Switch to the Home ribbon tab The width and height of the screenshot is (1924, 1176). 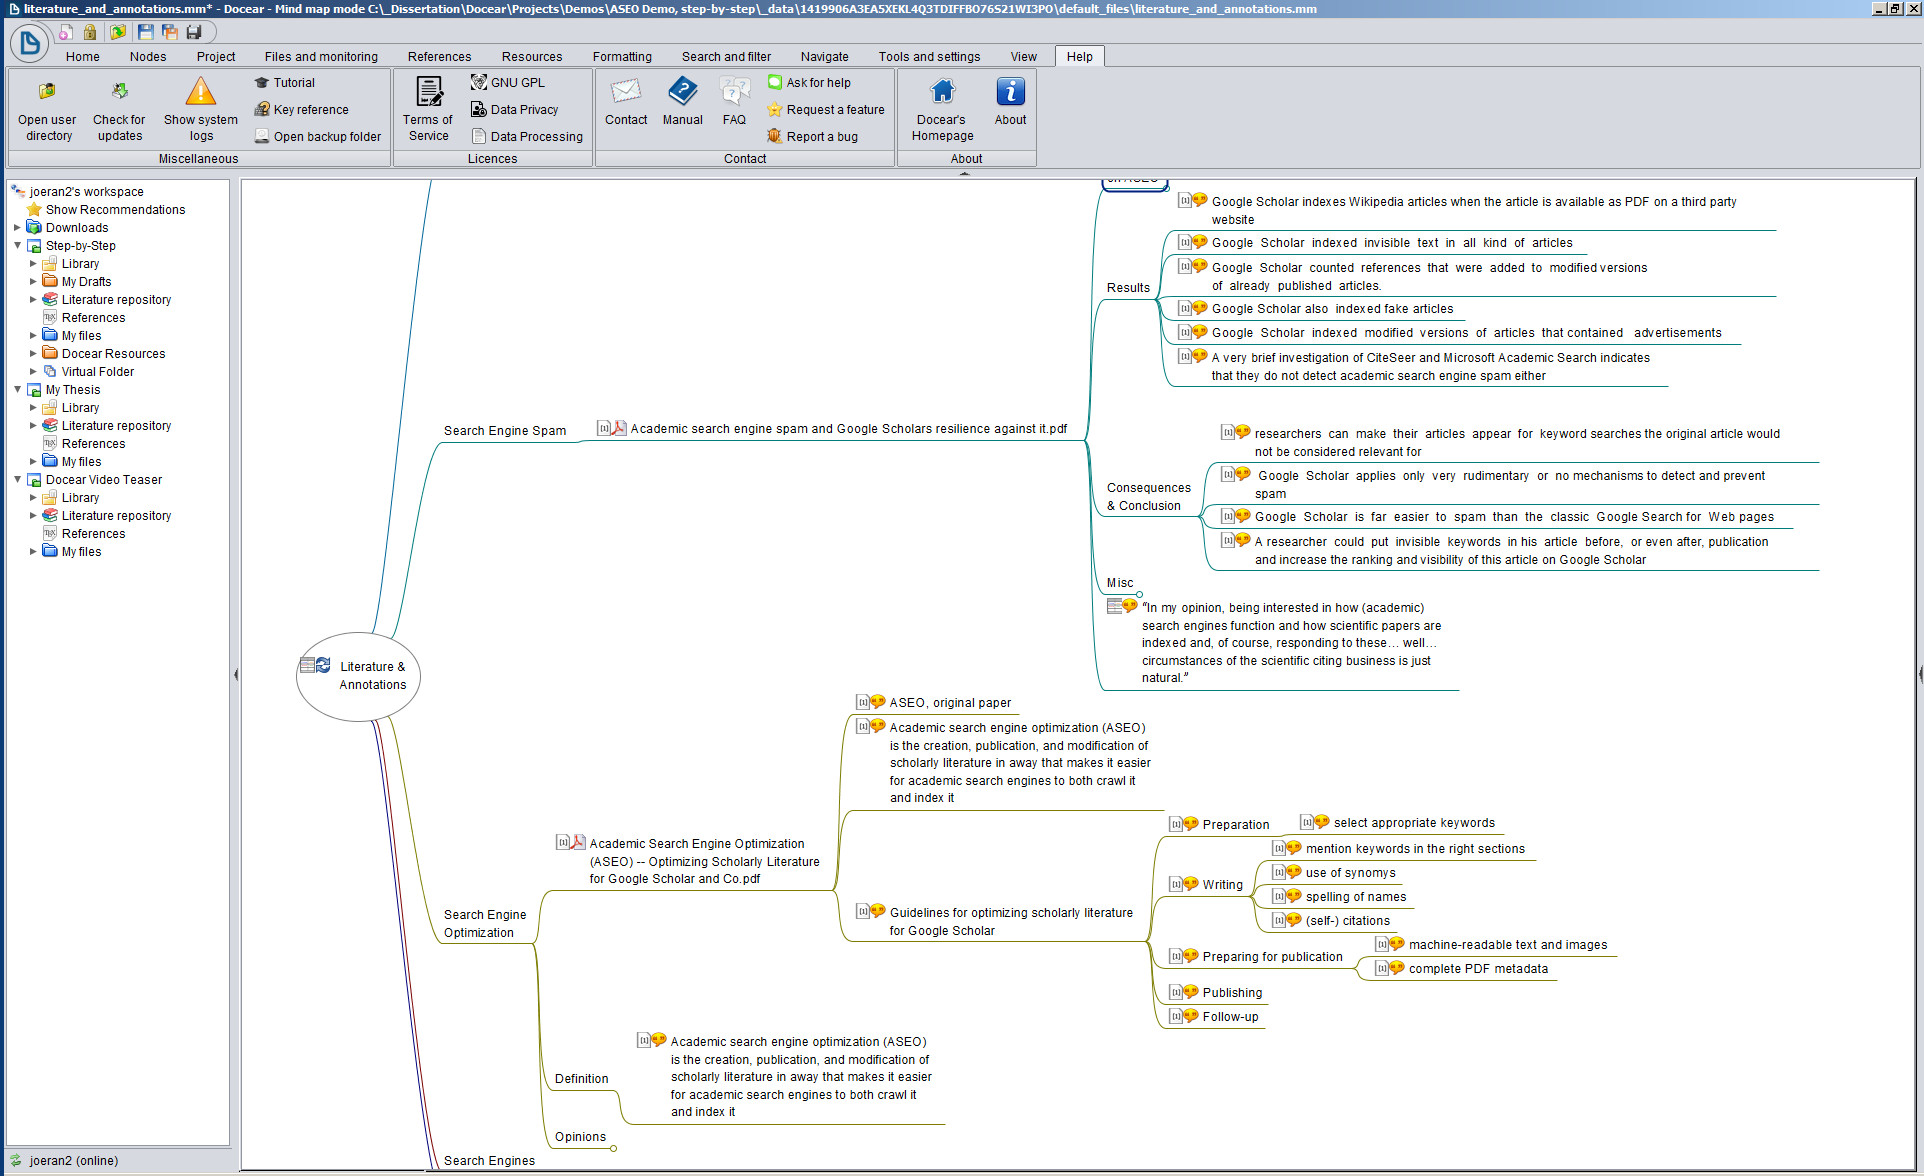point(83,57)
